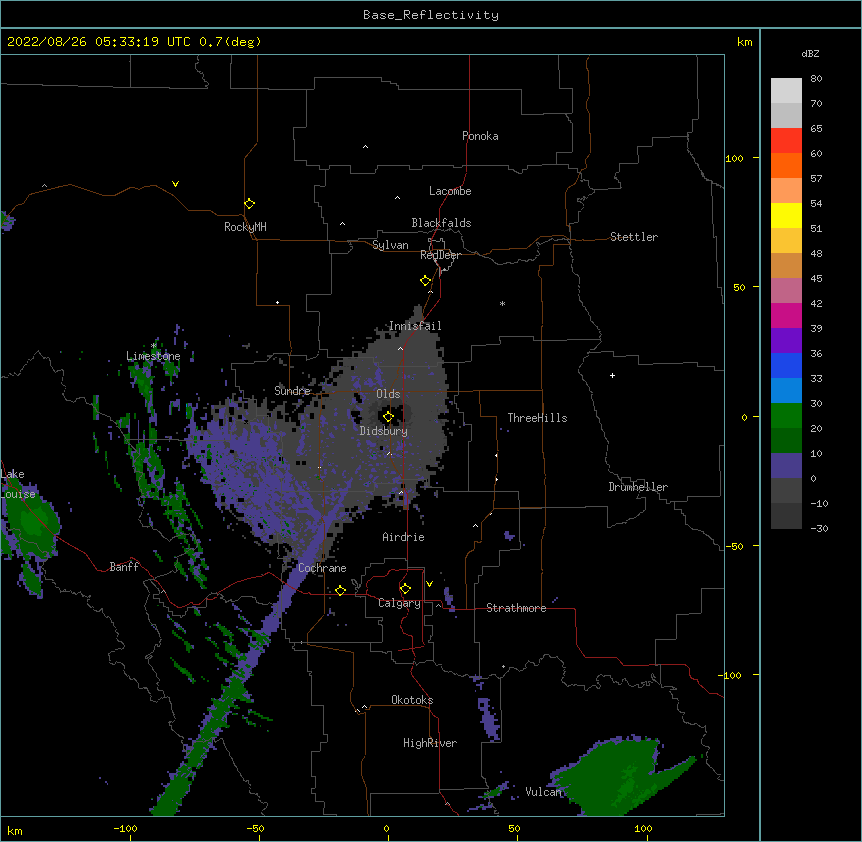
Task: Click the white asterisk marker east of Innisfail
Action: [502, 303]
